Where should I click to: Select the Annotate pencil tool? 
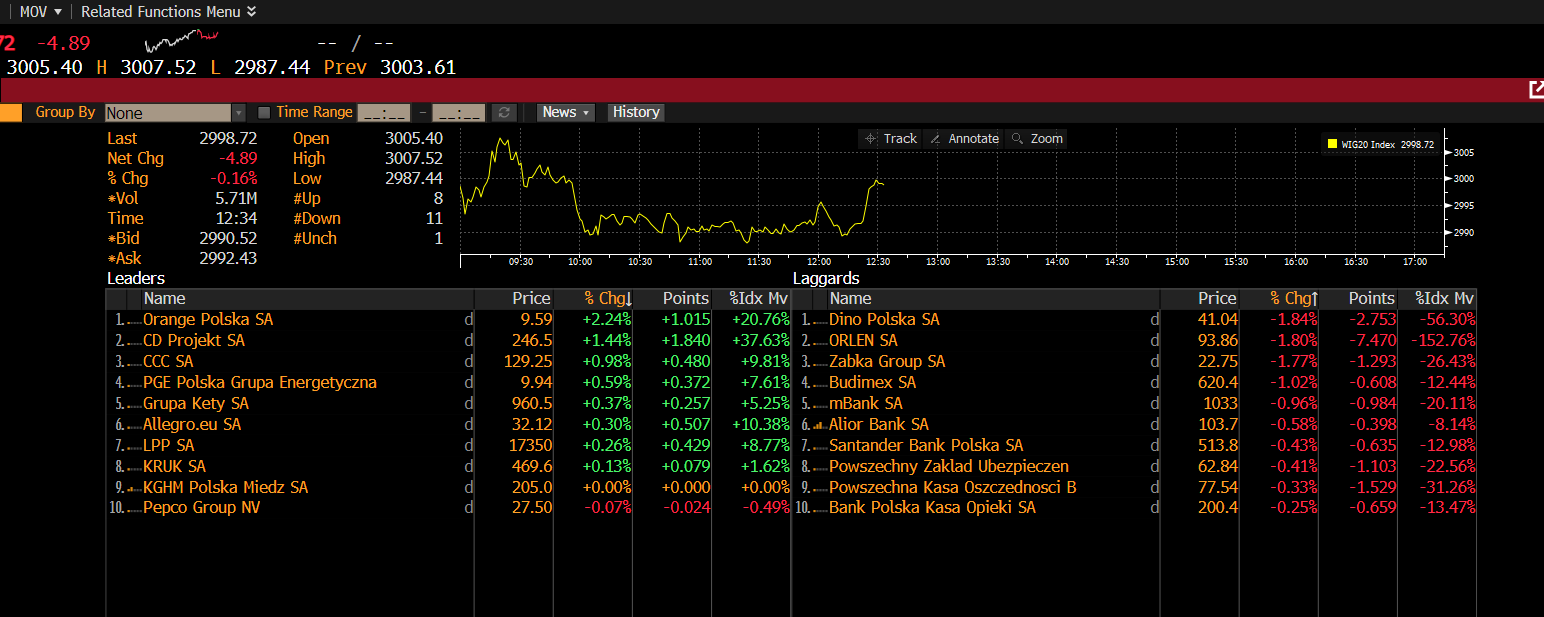click(964, 139)
